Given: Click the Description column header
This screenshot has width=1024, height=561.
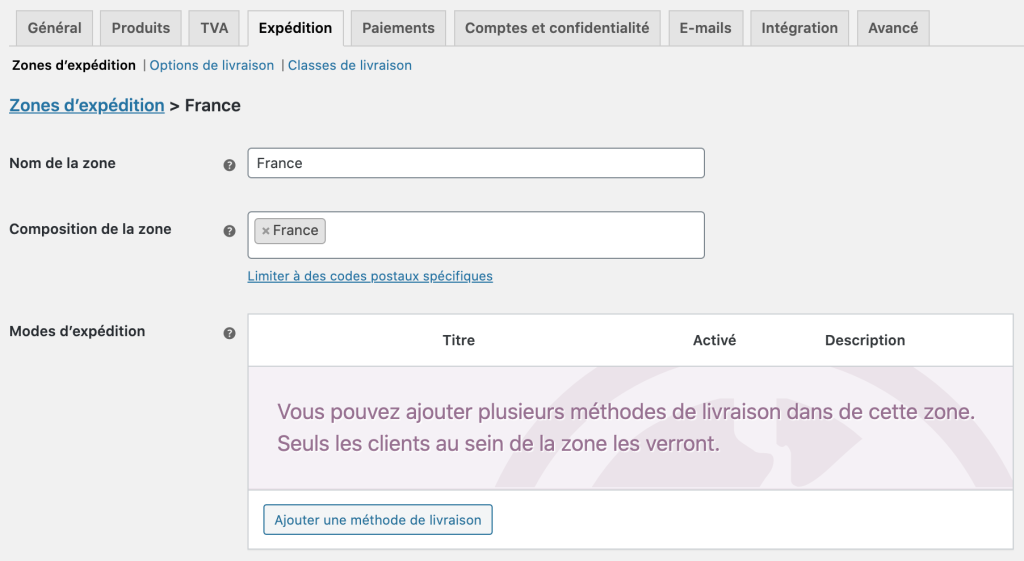Looking at the screenshot, I should tap(865, 340).
